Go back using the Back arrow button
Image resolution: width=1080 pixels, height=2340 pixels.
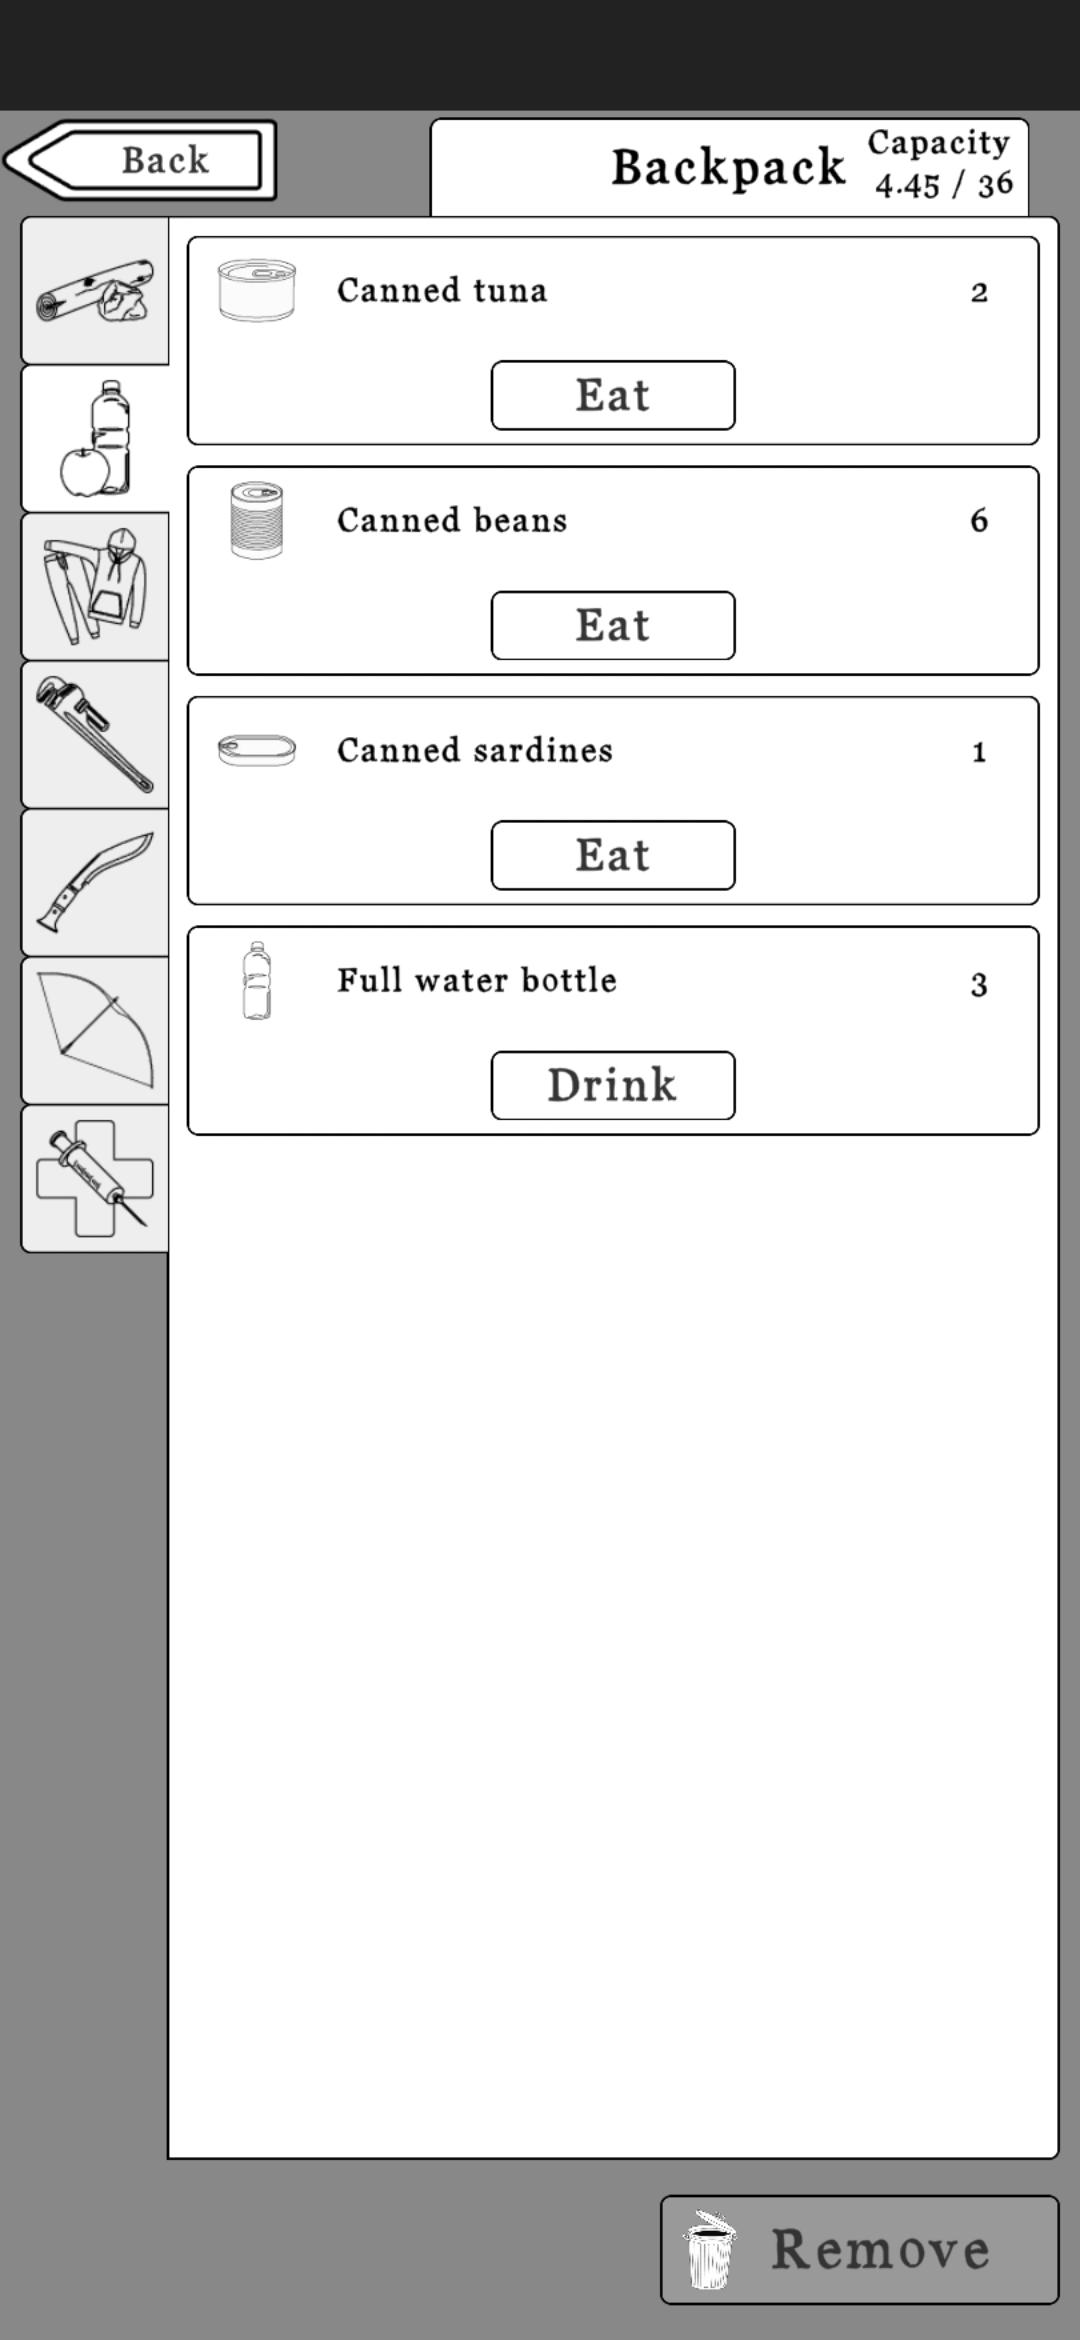pos(142,160)
